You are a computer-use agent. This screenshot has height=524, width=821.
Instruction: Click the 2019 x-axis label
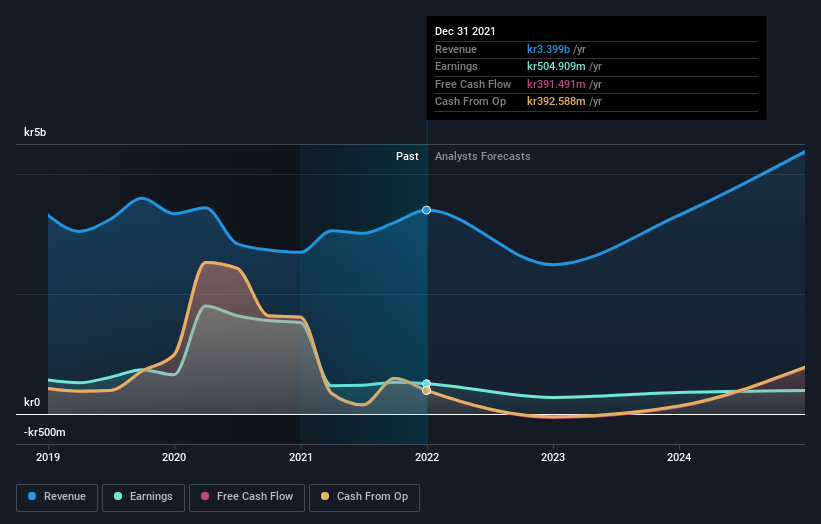click(48, 458)
